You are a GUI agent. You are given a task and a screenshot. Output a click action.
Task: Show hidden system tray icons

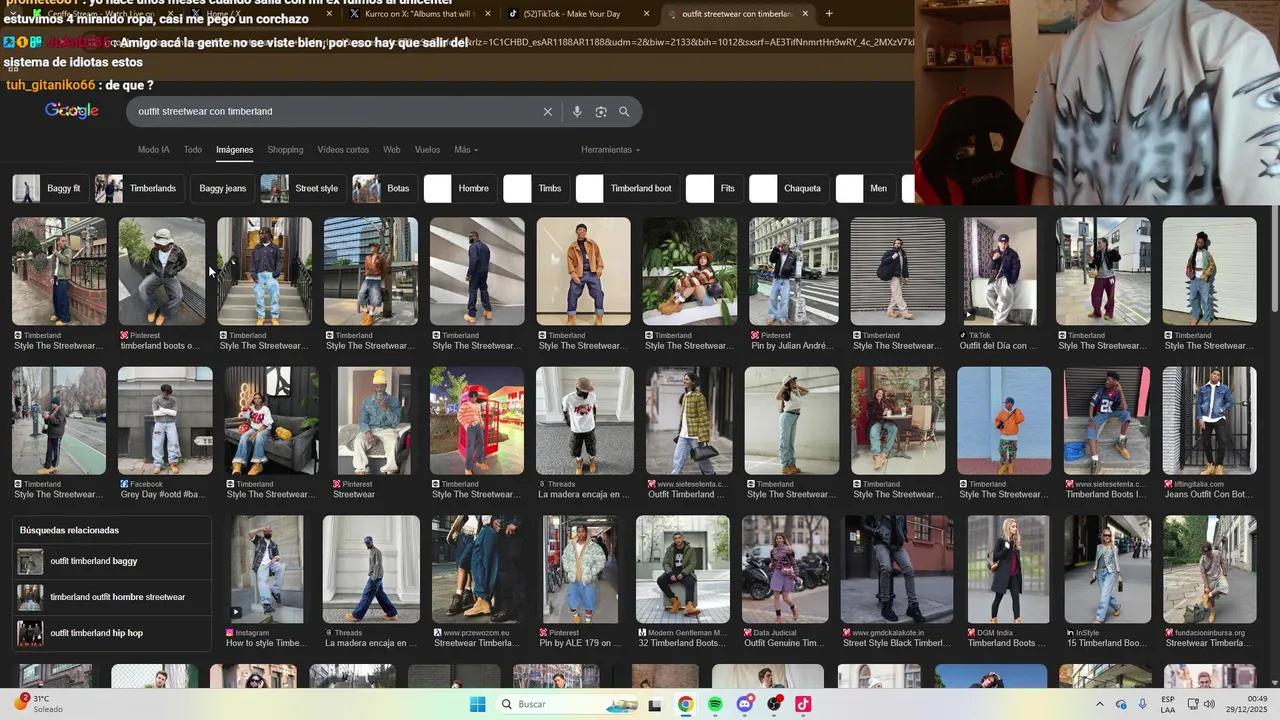[x=1100, y=704]
